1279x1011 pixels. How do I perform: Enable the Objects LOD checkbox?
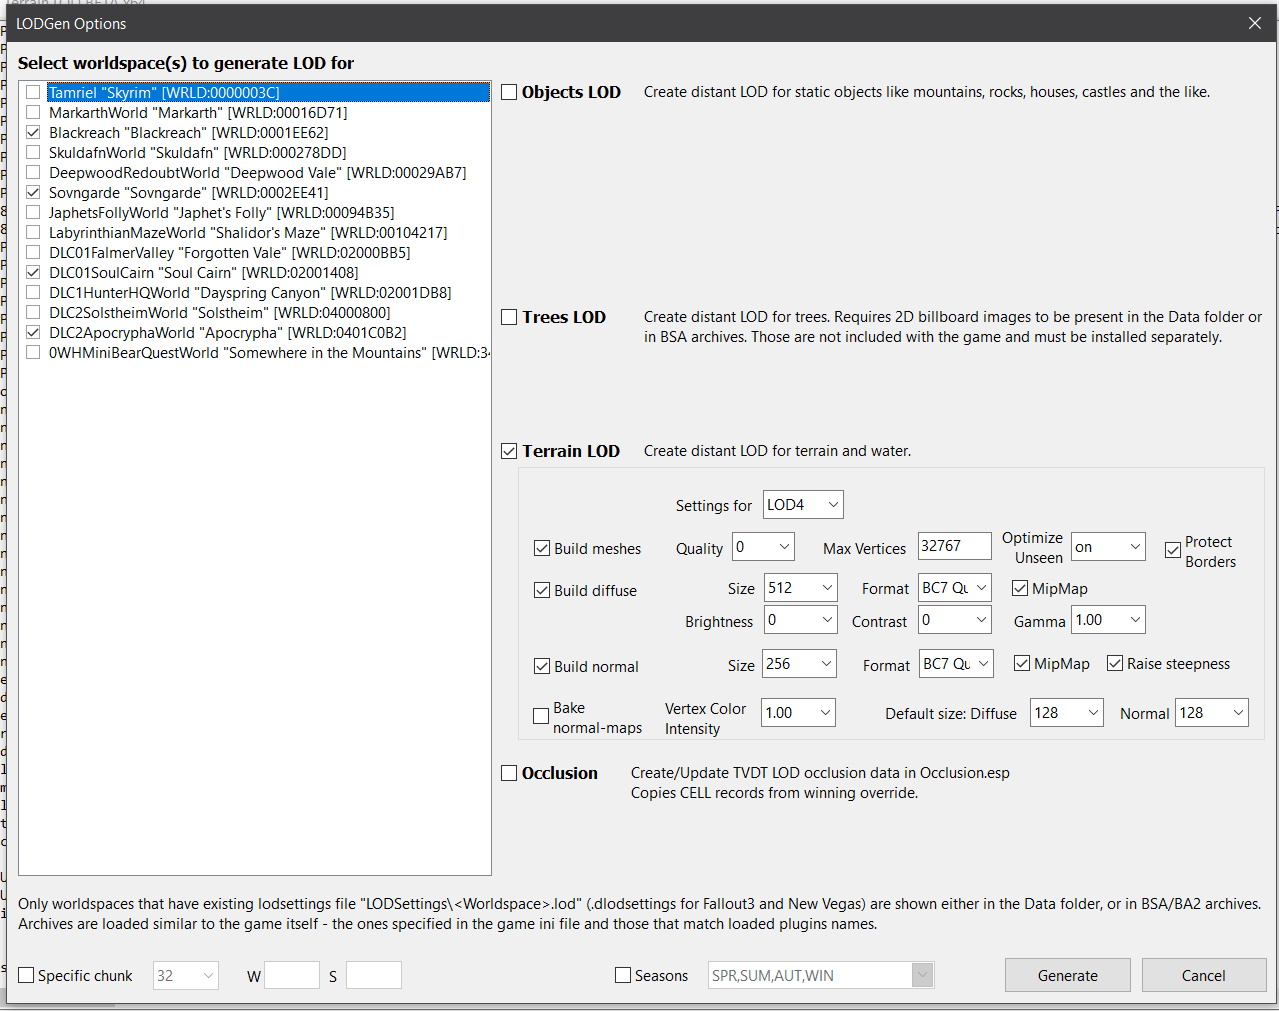point(509,92)
